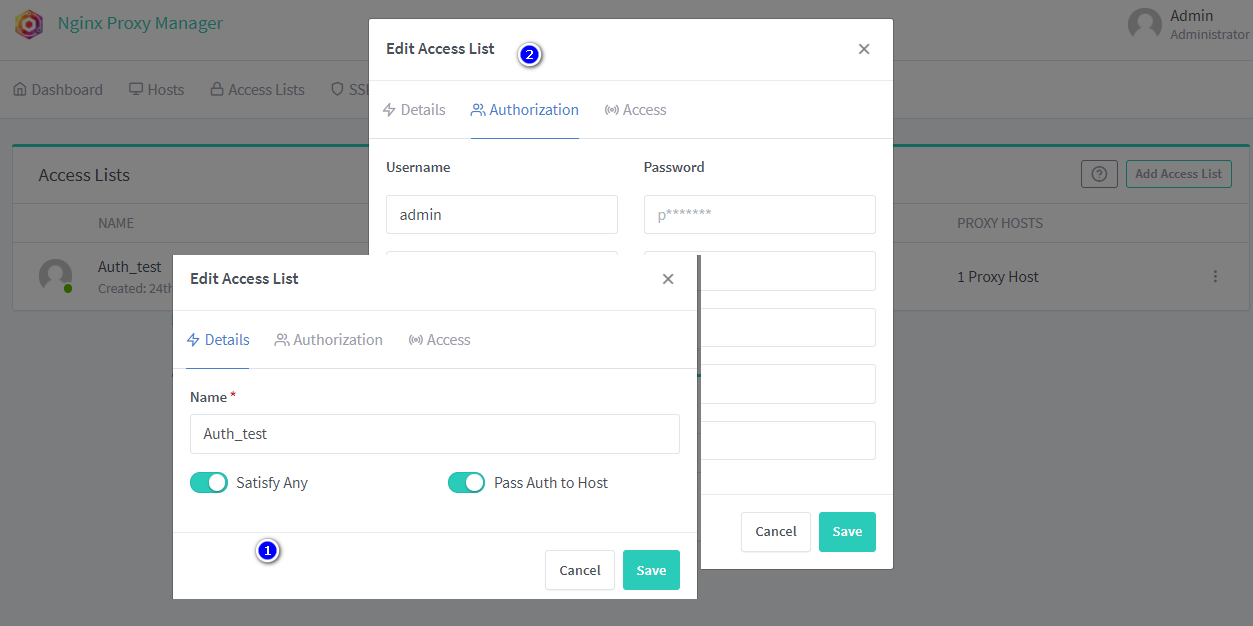The image size is (1253, 626).
Task: Click the Name input field with Auth_test
Action: pyautogui.click(x=434, y=434)
